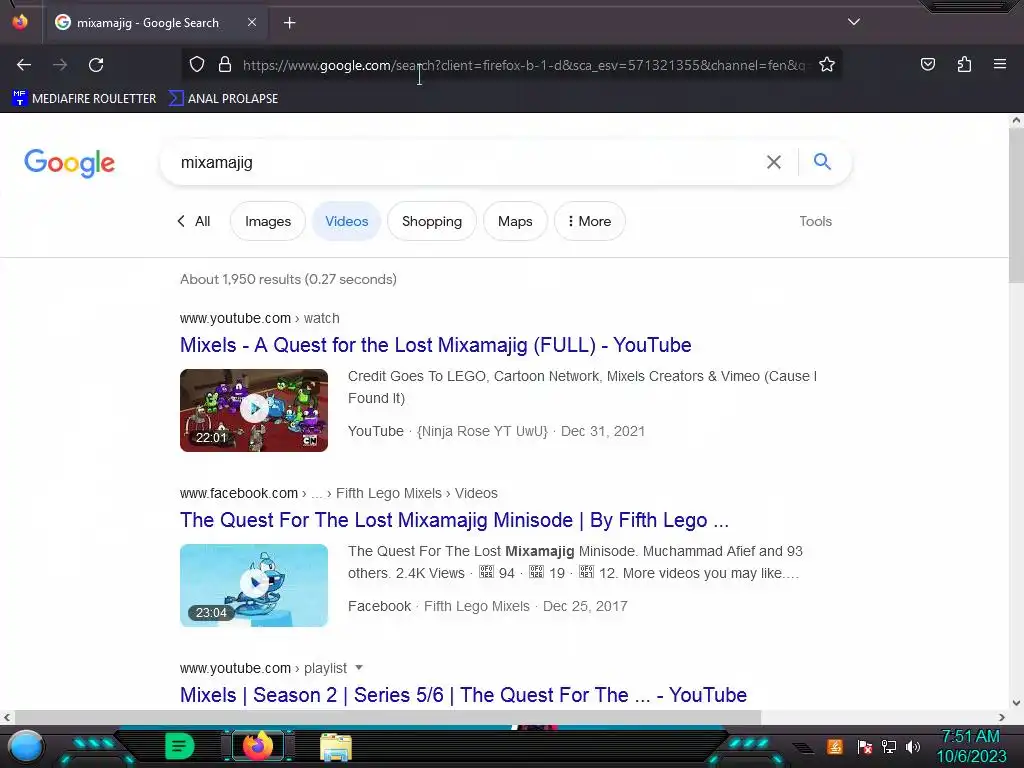Open the search Tools options

[816, 221]
